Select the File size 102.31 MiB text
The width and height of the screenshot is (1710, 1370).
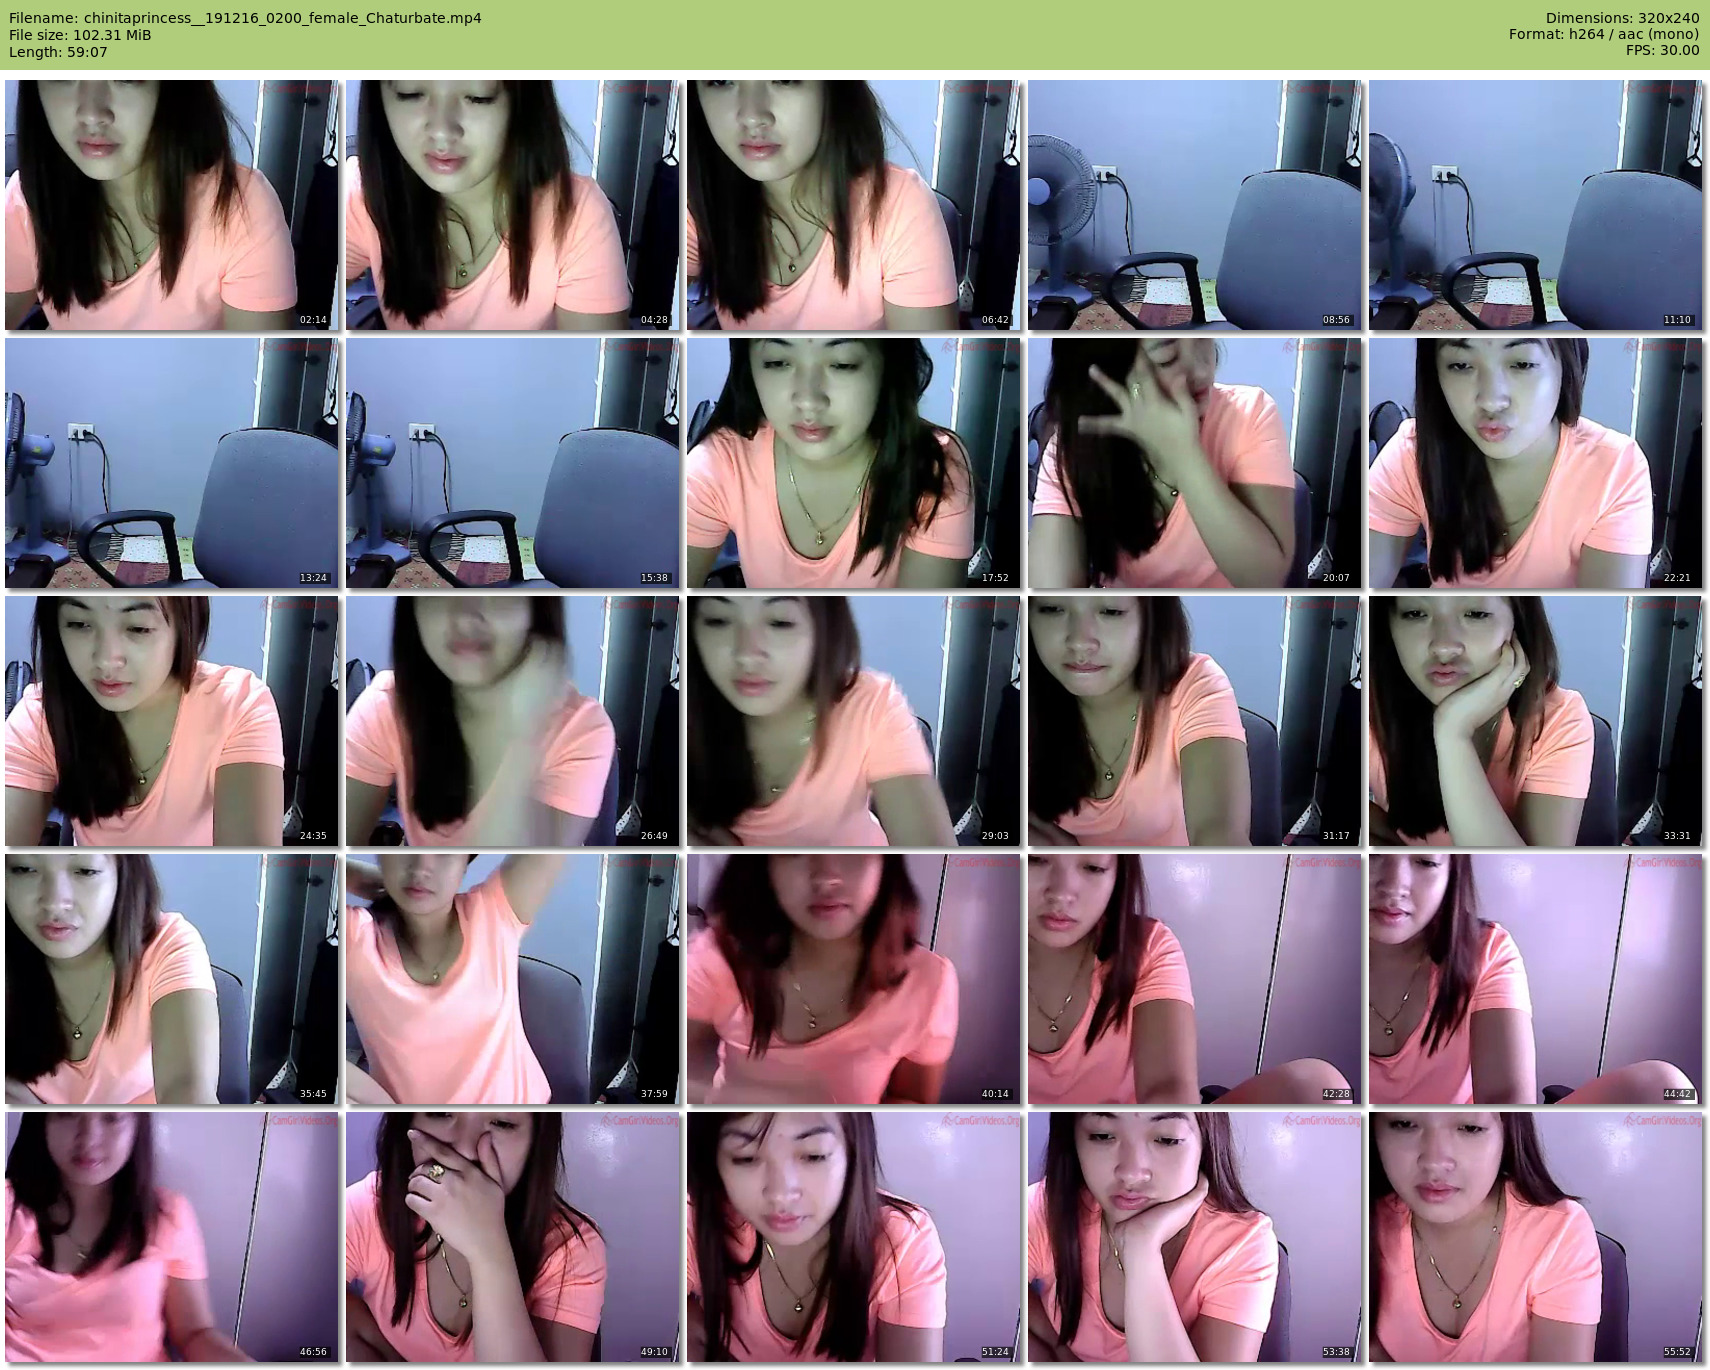click(x=80, y=35)
